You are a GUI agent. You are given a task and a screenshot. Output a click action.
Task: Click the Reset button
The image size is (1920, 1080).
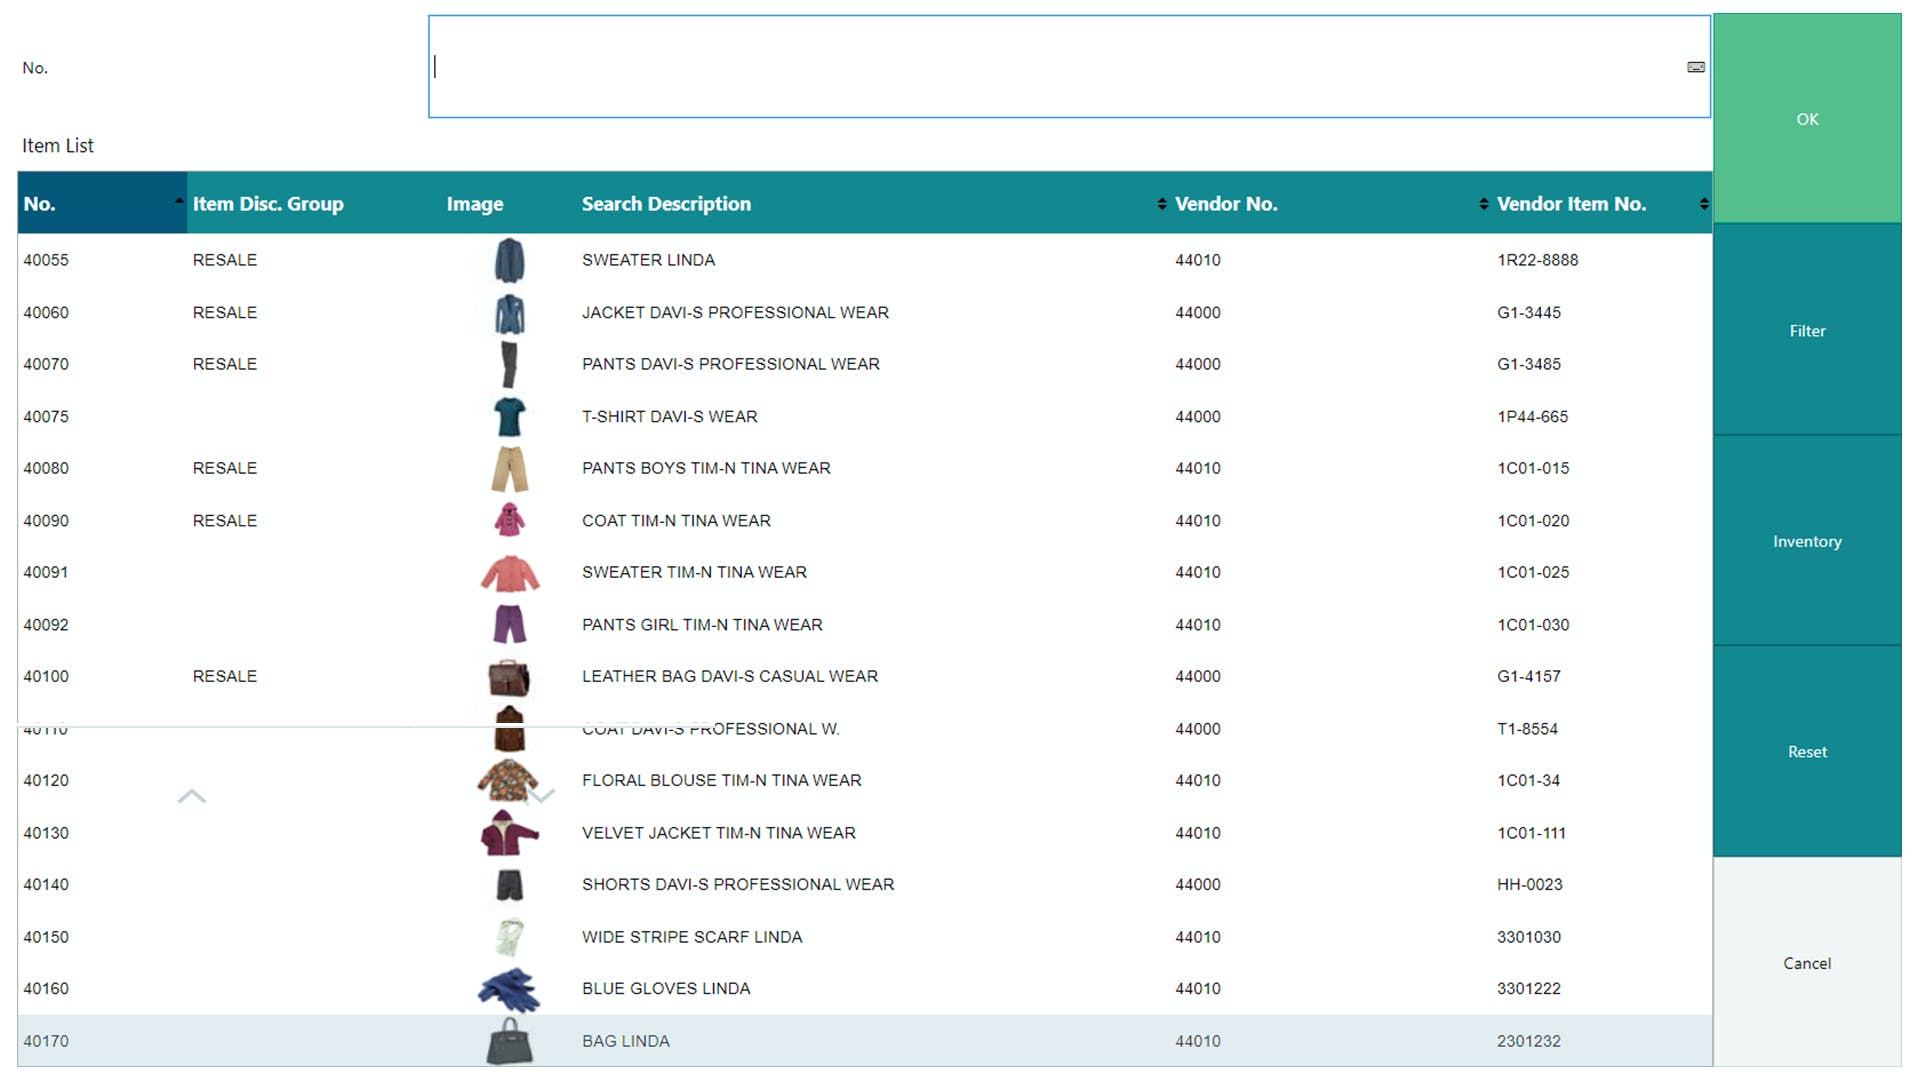(1807, 752)
